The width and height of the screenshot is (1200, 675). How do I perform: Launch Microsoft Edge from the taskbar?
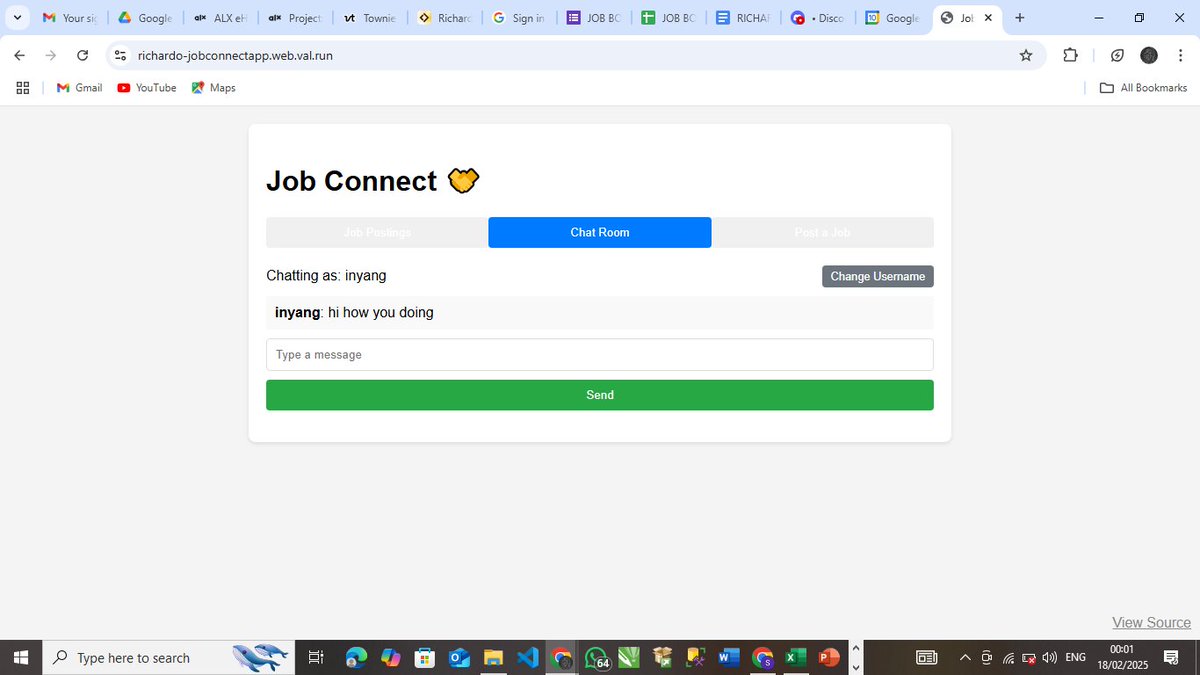[x=356, y=657]
